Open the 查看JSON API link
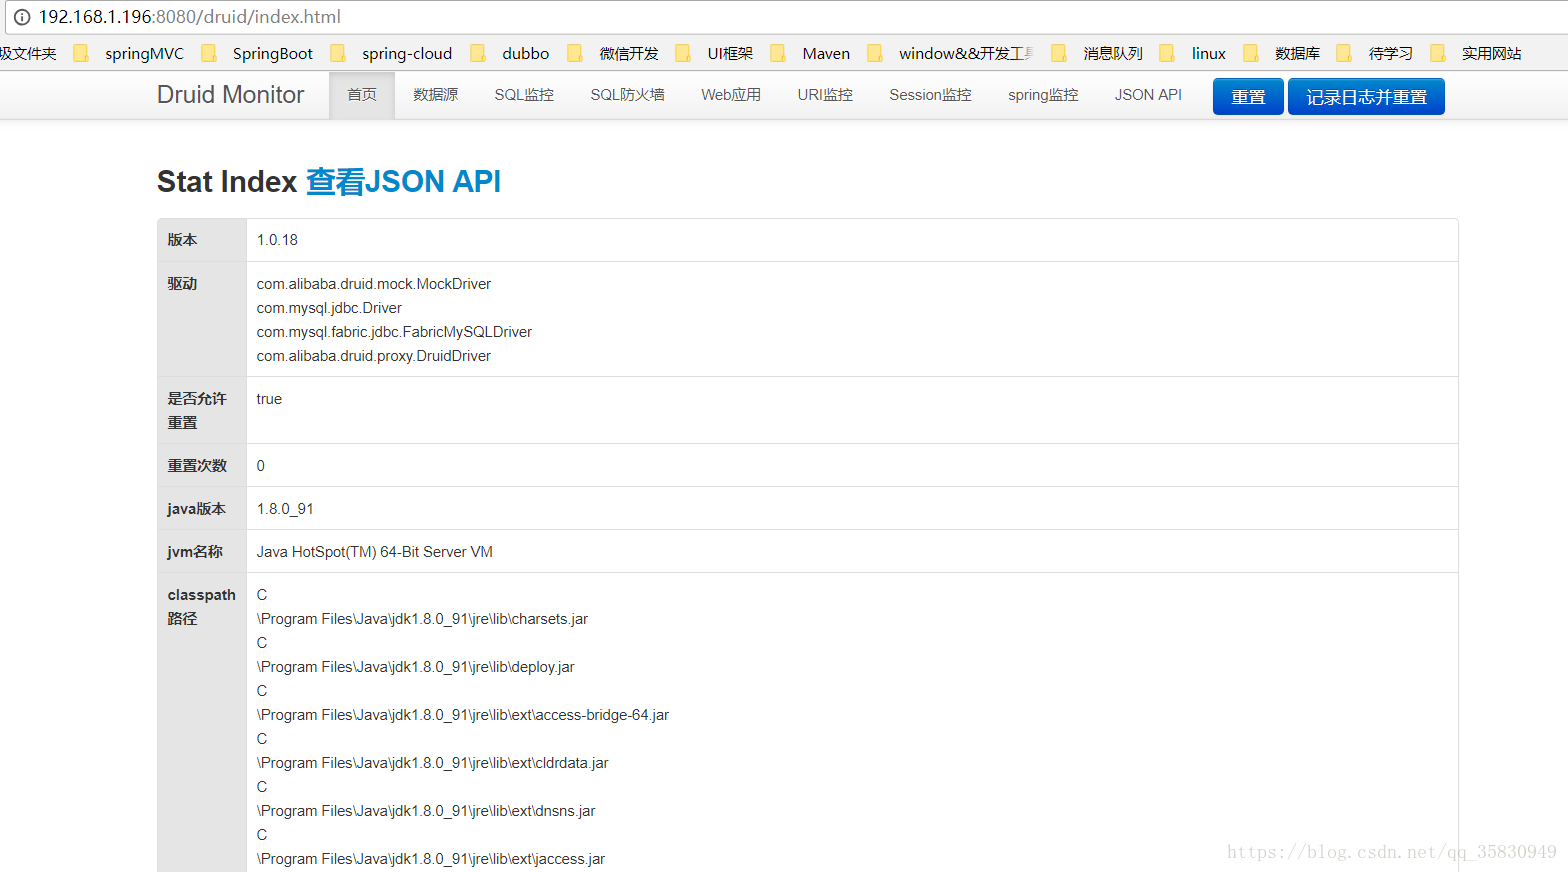The width and height of the screenshot is (1568, 872). click(403, 181)
